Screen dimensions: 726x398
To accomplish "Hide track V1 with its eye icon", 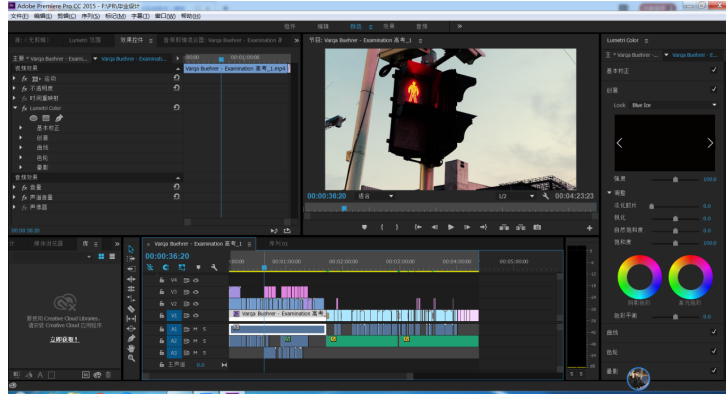I will 196,316.
